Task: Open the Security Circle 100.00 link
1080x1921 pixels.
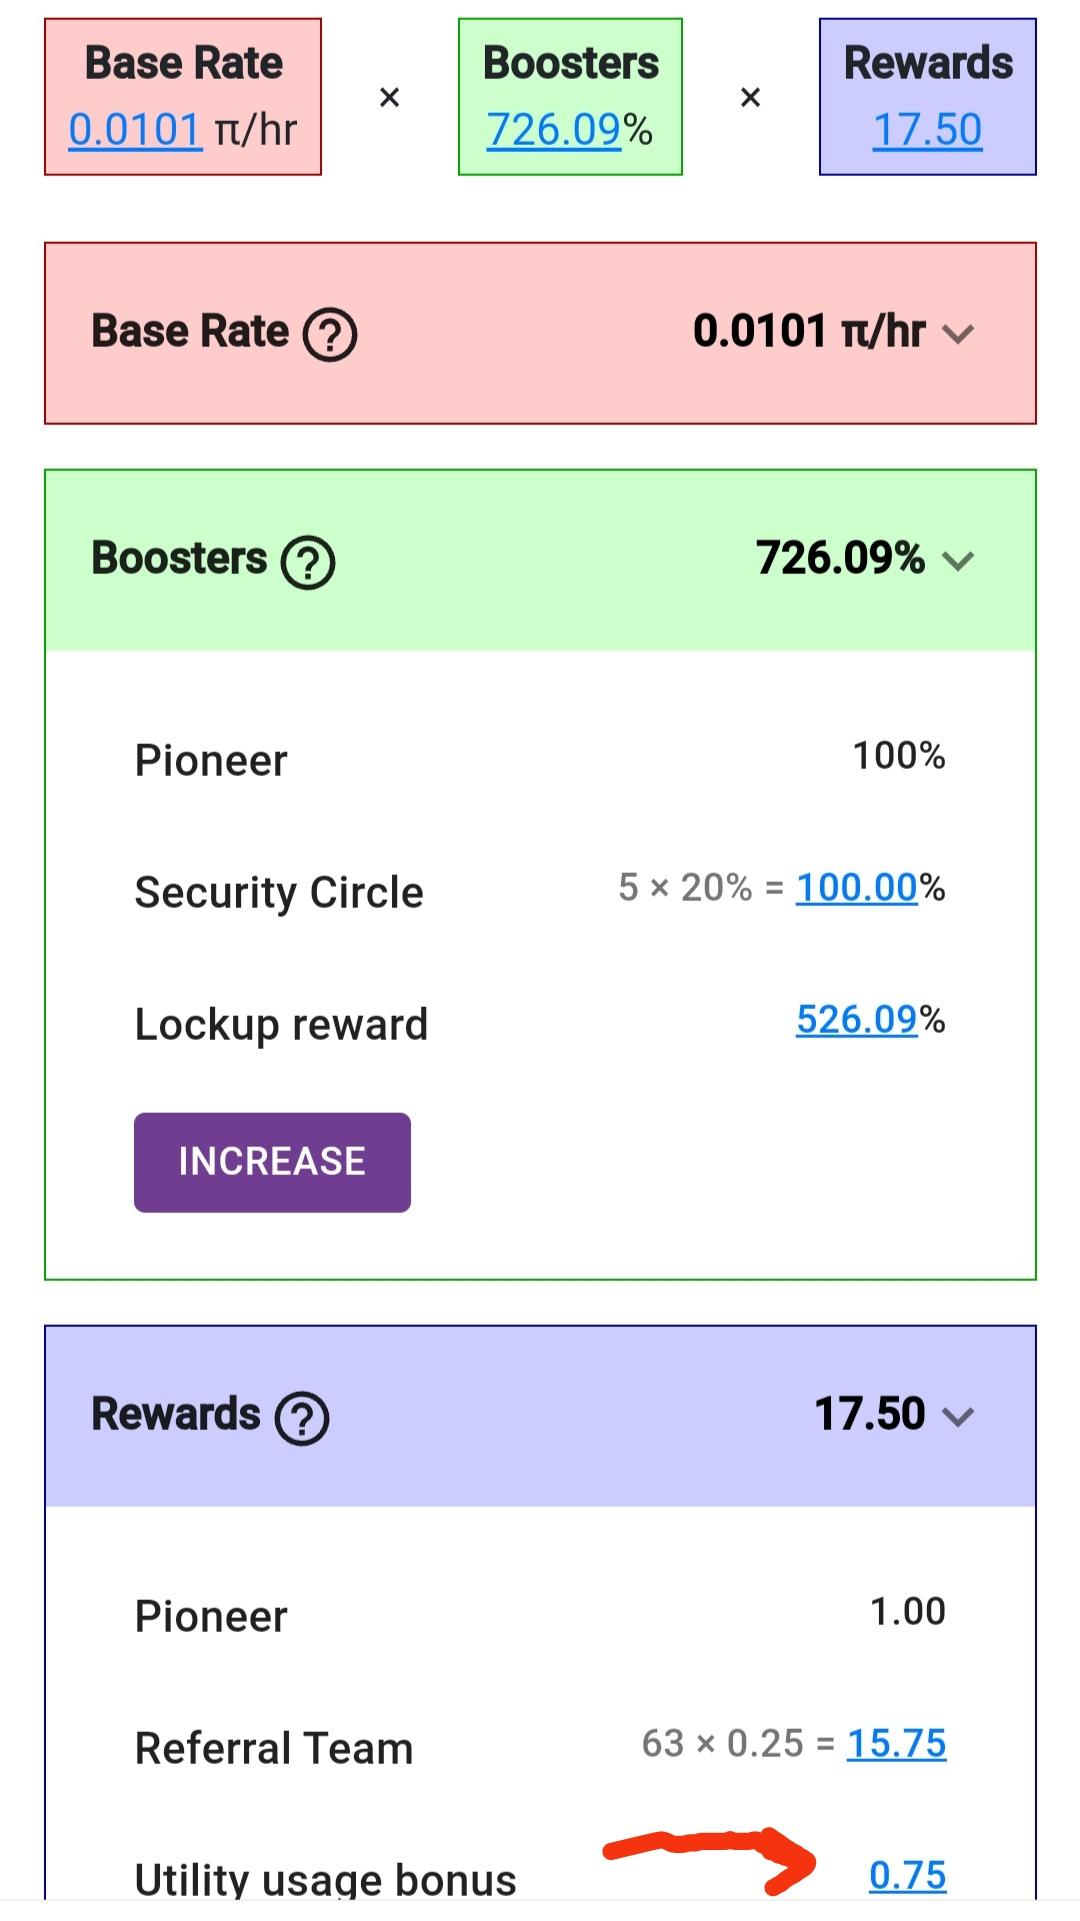Action: [856, 888]
